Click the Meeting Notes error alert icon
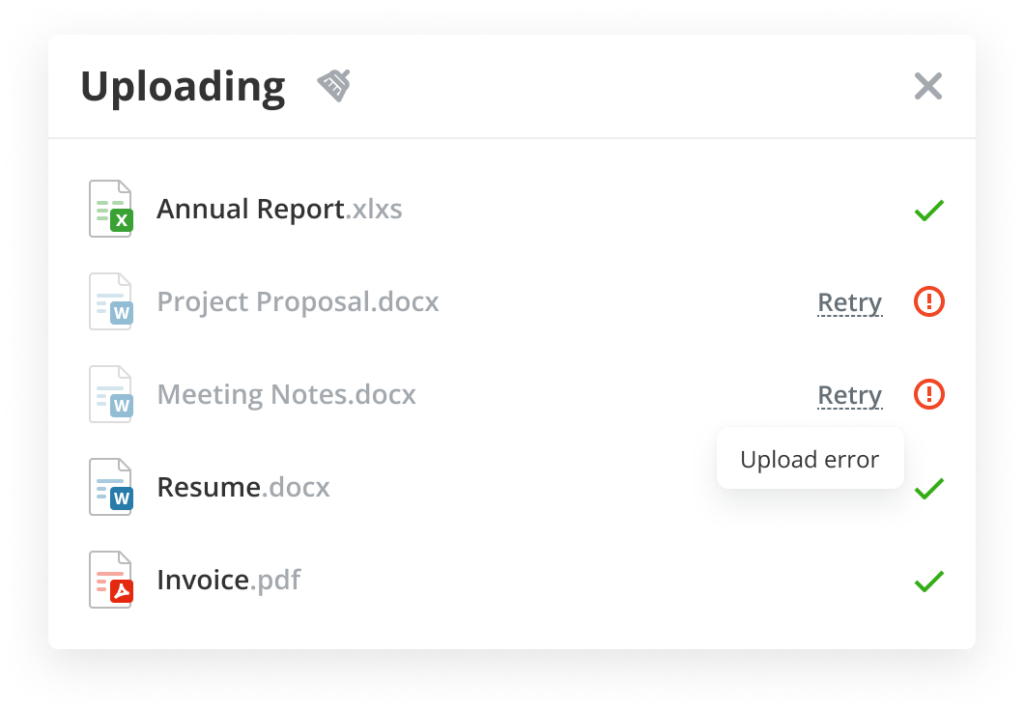Image resolution: width=1024 pixels, height=711 pixels. 929,394
